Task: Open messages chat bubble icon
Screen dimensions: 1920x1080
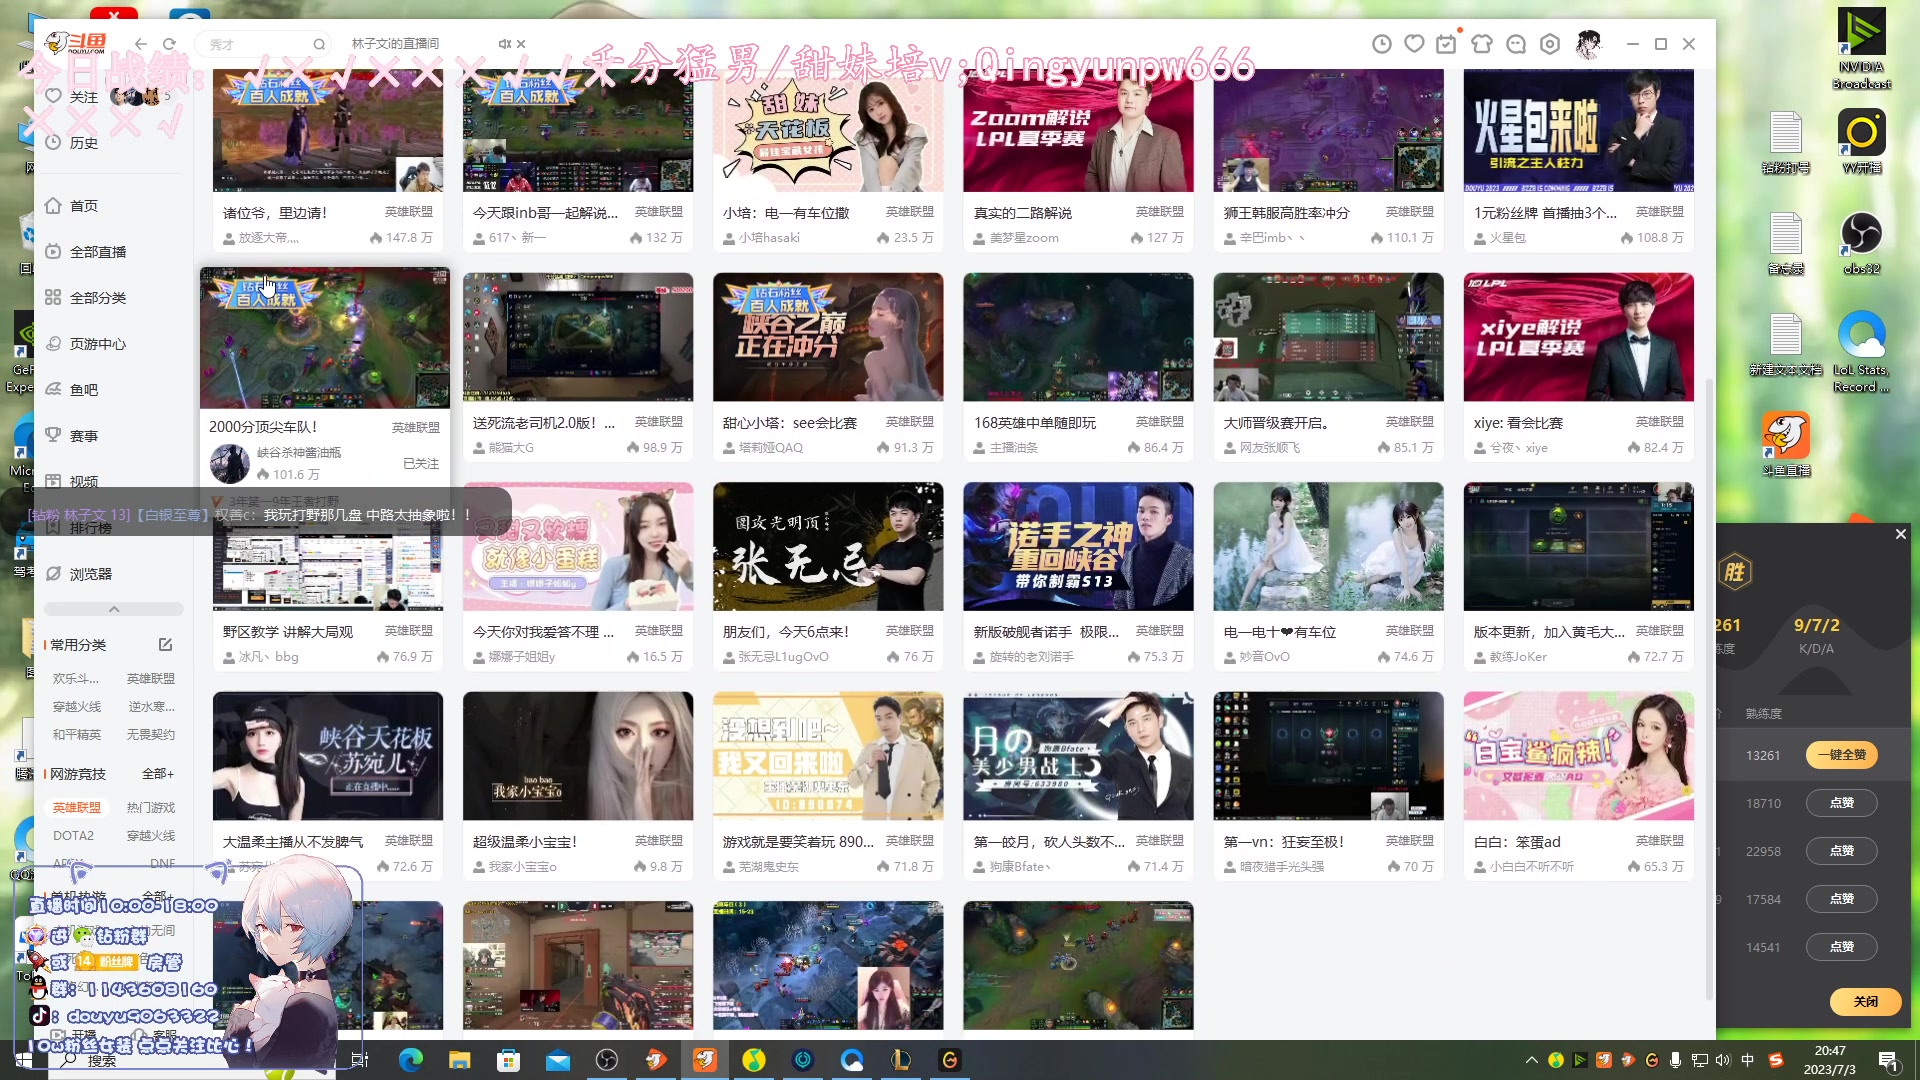Action: pyautogui.click(x=1516, y=44)
